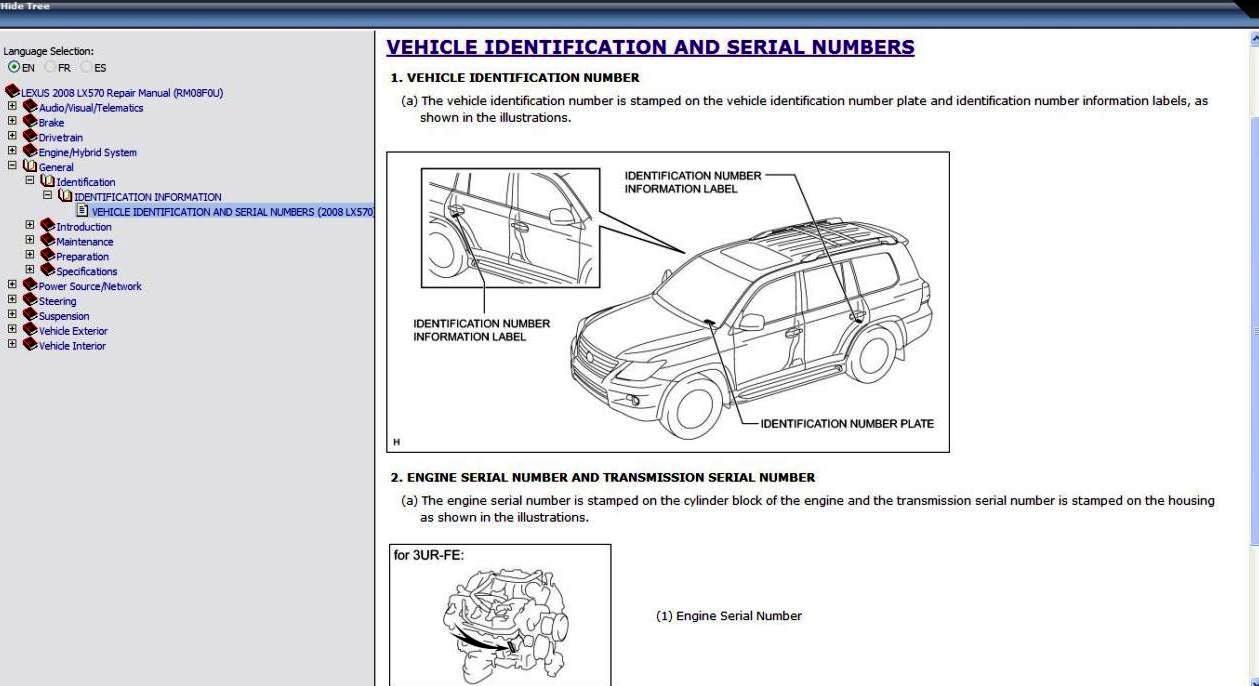
Task: Click the scroll-up arrow of document pane
Action: [x=1254, y=40]
